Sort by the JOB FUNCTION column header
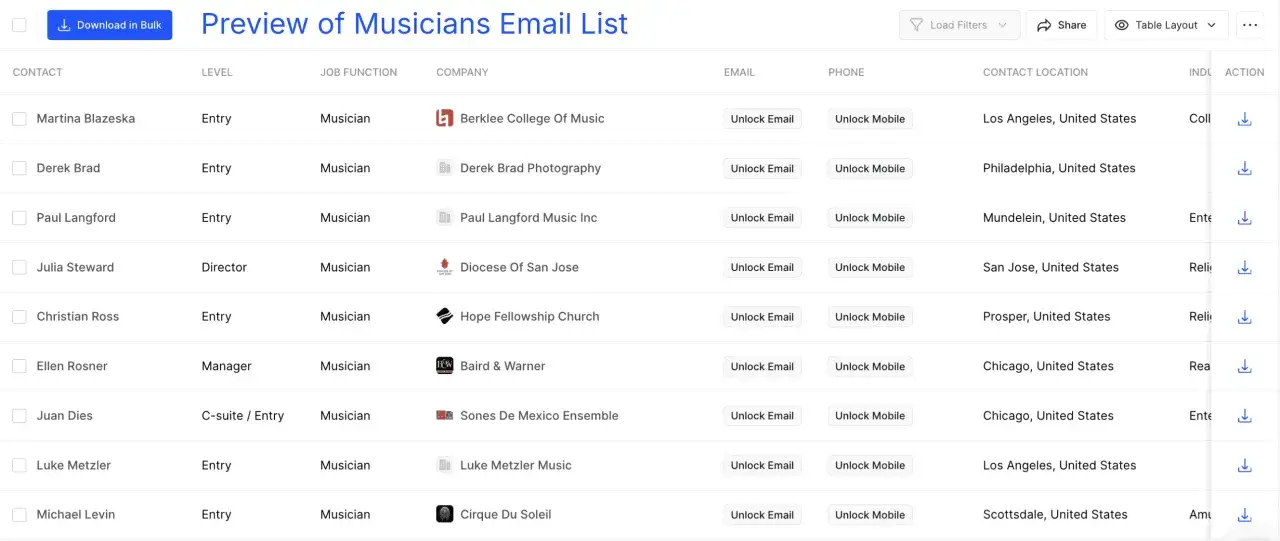1280x541 pixels. click(358, 72)
